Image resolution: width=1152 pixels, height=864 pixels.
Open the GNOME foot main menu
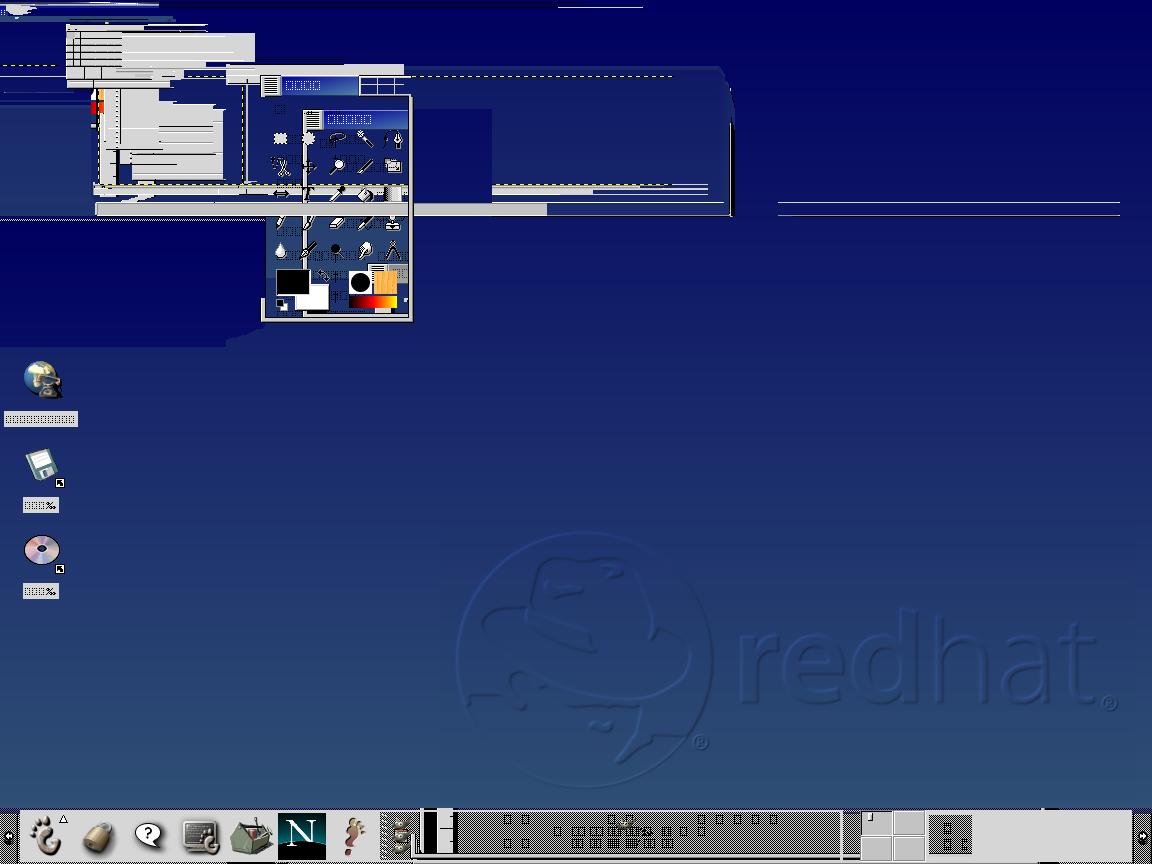(x=46, y=835)
